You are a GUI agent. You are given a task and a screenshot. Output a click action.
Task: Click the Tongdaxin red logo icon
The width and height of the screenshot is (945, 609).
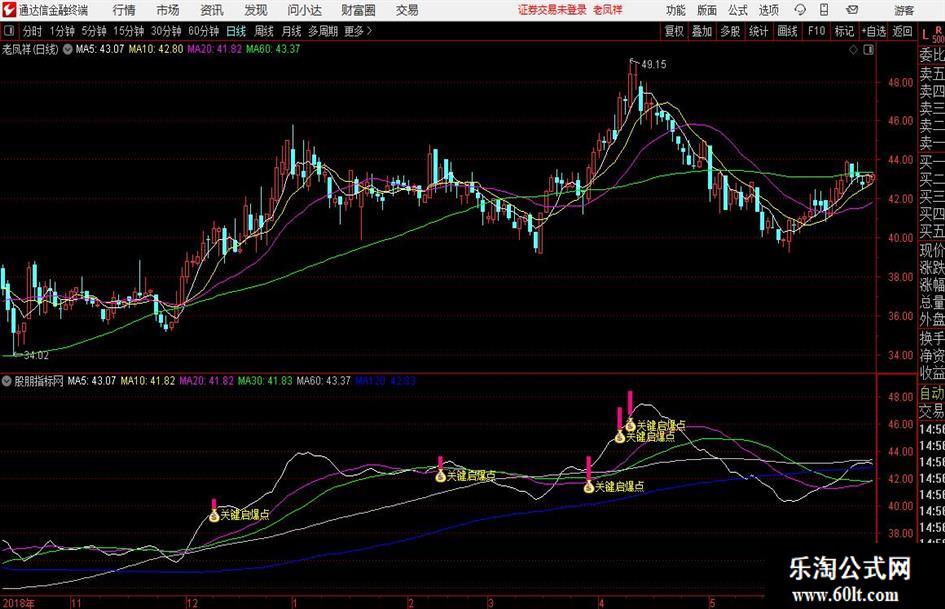pyautogui.click(x=8, y=10)
